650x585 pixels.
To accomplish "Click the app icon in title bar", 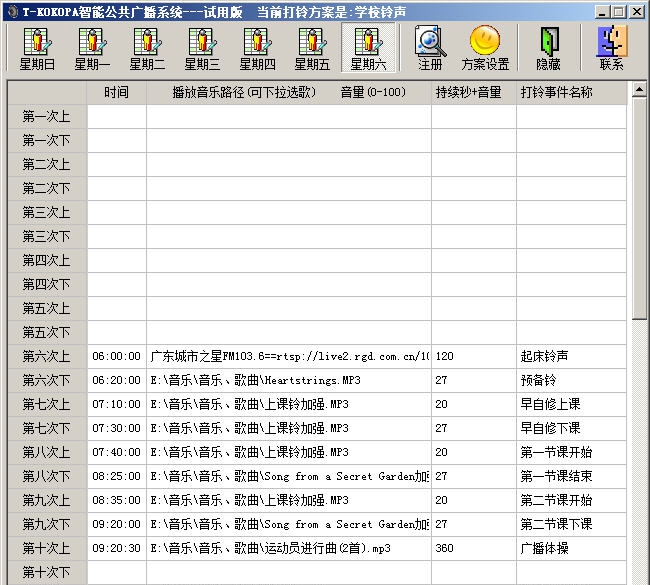I will click(x=12, y=11).
